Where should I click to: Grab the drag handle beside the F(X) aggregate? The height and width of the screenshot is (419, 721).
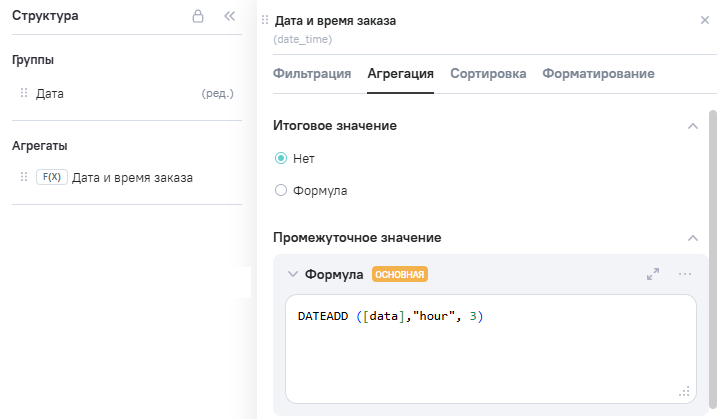point(24,177)
